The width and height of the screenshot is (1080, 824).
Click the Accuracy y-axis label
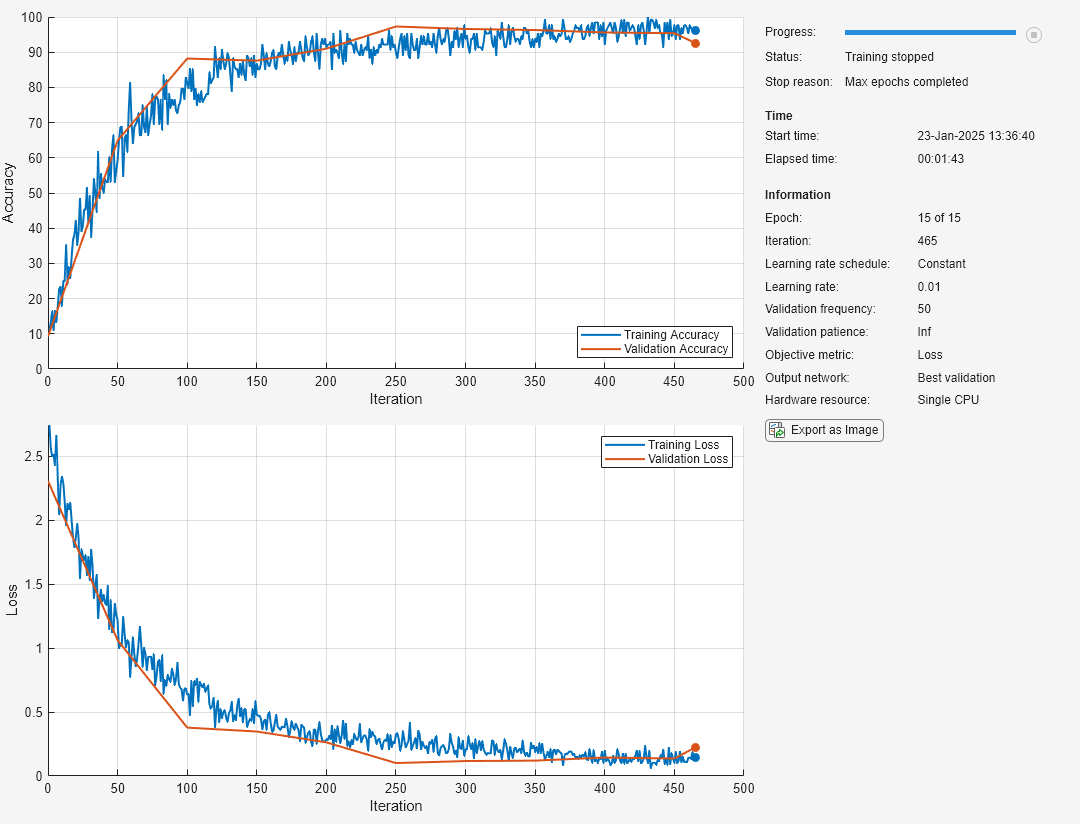pyautogui.click(x=9, y=193)
